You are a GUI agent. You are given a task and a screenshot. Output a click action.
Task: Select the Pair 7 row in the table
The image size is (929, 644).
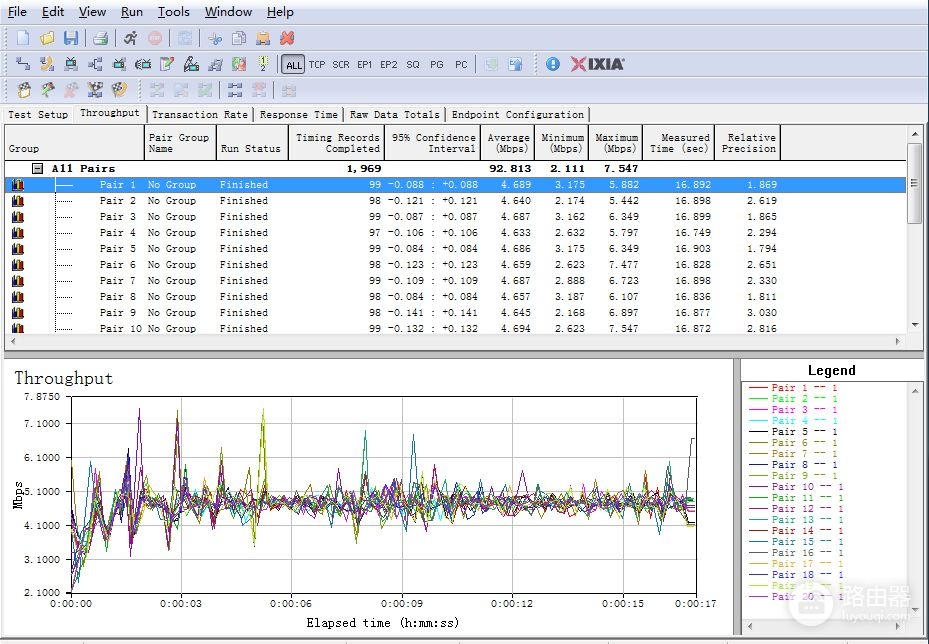pos(455,281)
